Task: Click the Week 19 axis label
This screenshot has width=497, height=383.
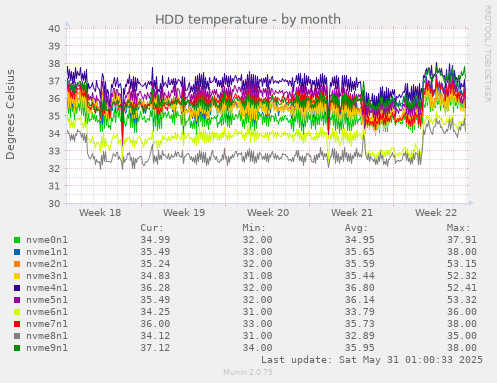Action: click(184, 213)
